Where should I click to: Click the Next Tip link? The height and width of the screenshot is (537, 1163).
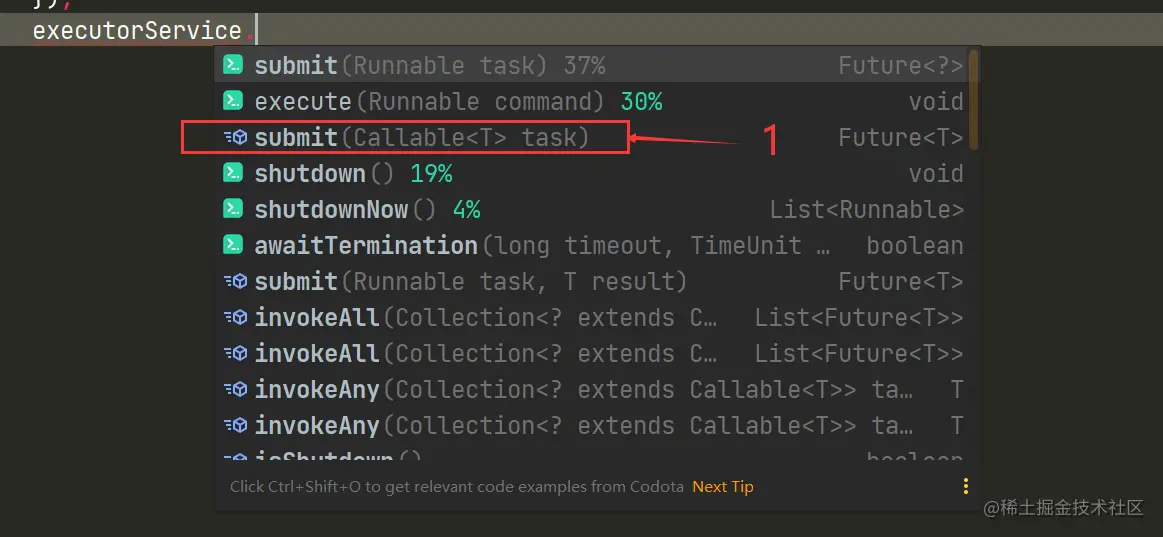coord(722,487)
